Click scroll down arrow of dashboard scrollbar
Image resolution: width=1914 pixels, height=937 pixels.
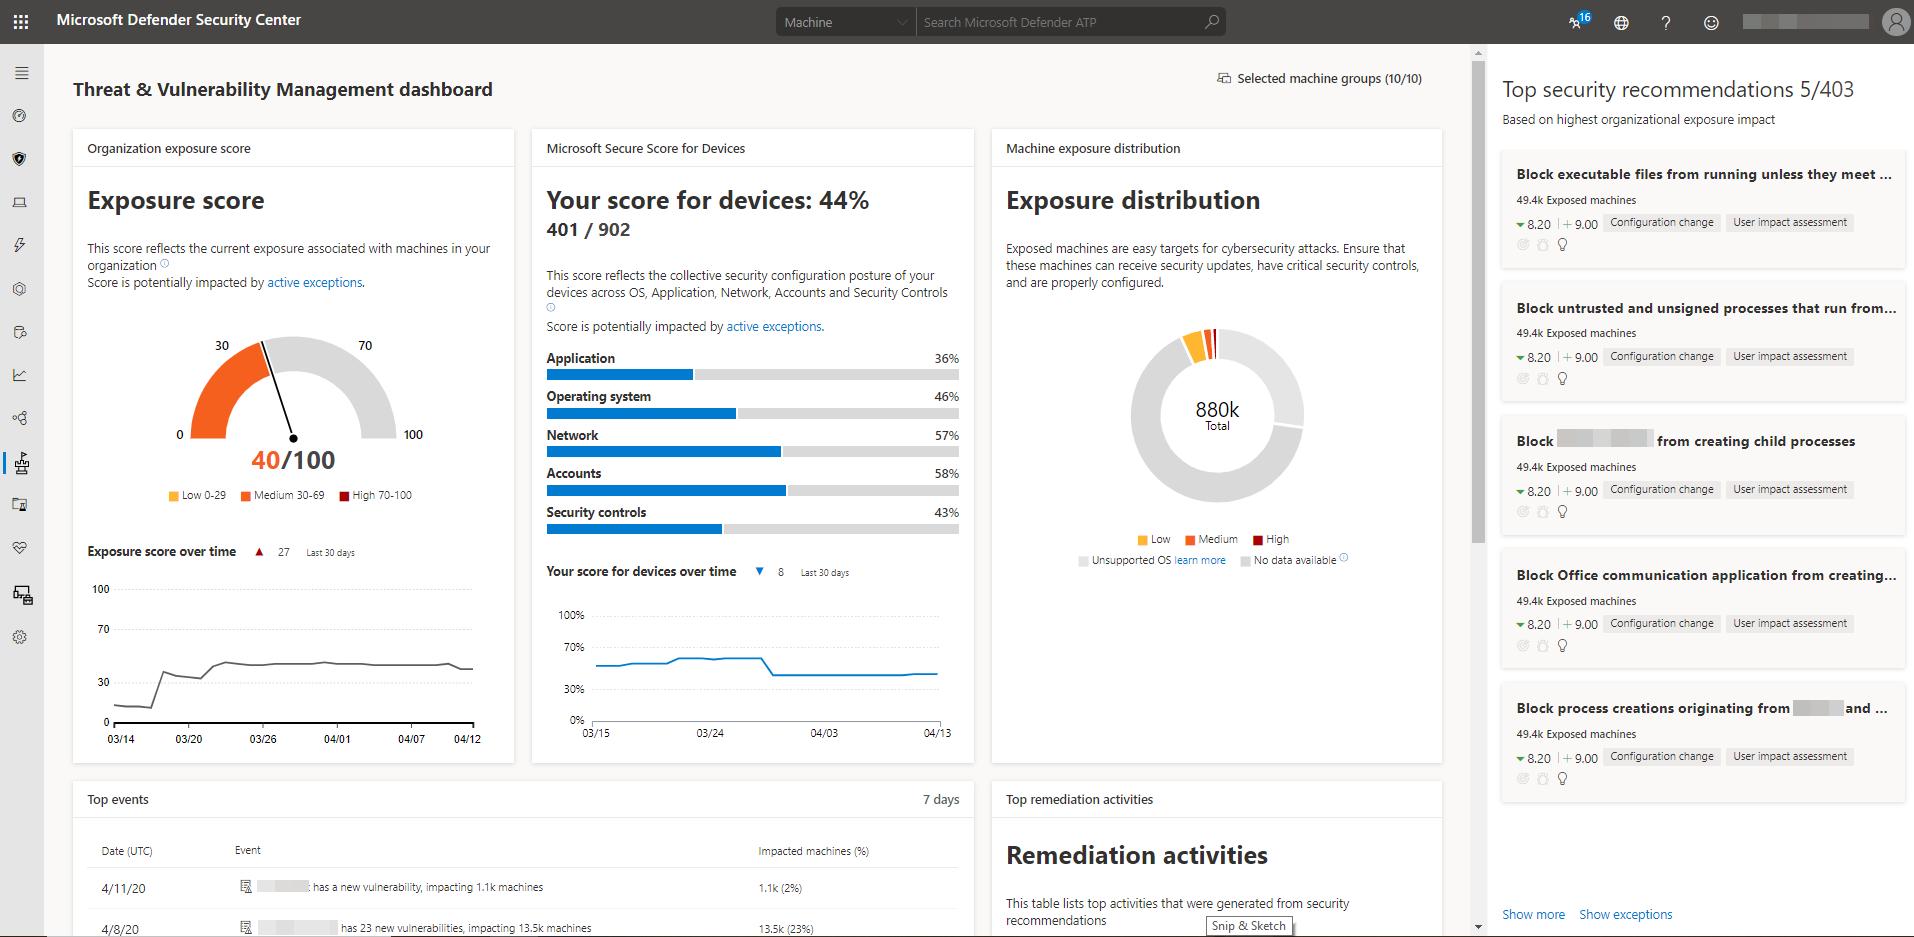(x=1478, y=929)
